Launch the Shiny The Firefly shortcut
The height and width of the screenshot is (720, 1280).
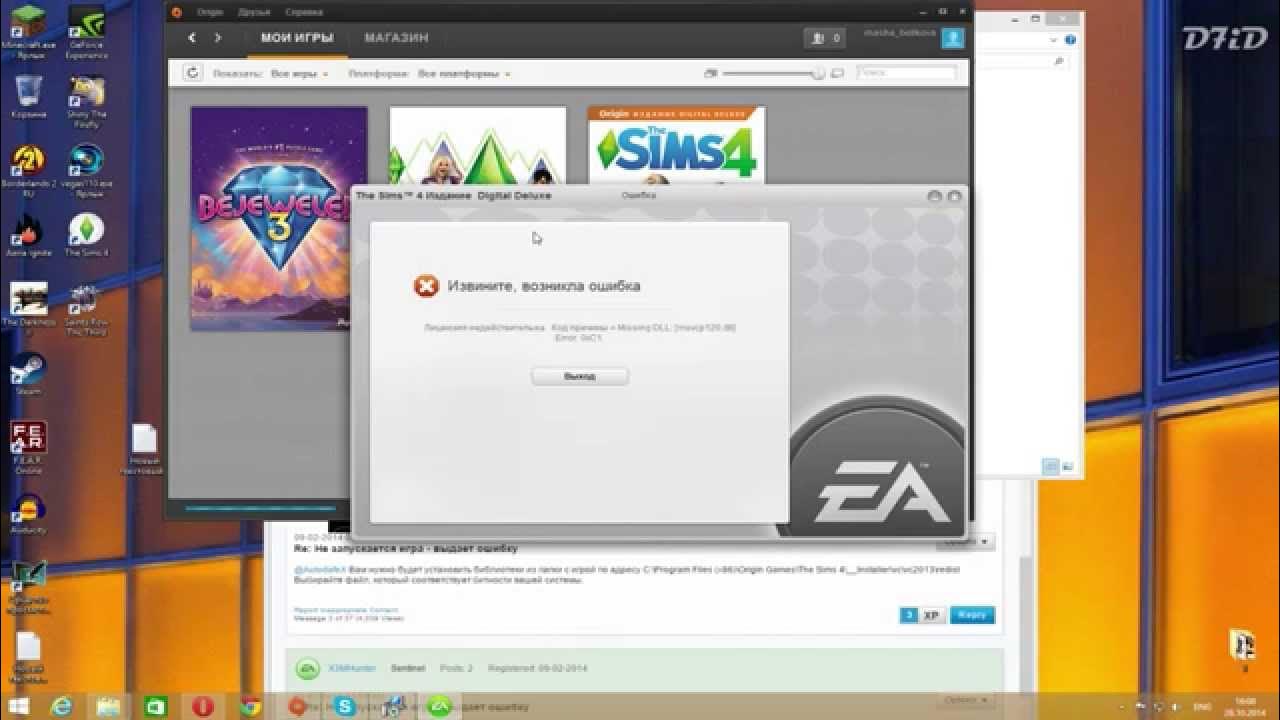pyautogui.click(x=87, y=102)
